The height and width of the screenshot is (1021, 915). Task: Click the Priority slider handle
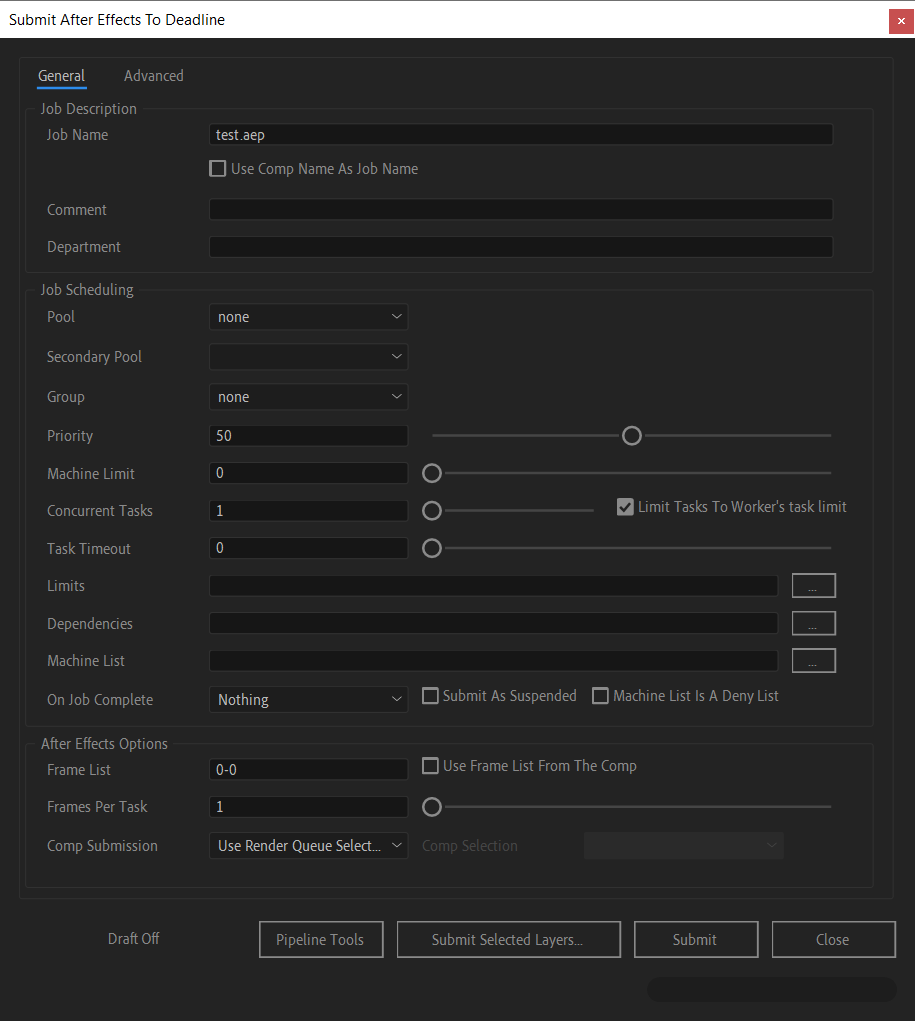pyautogui.click(x=632, y=436)
